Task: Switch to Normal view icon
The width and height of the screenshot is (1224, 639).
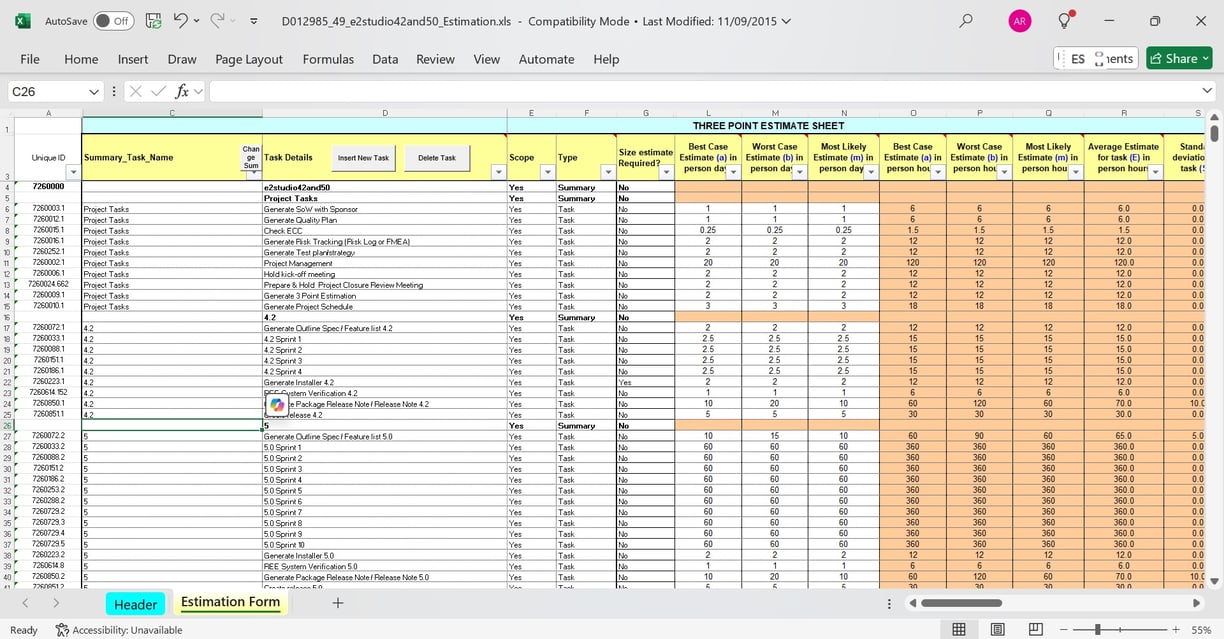Action: click(958, 629)
